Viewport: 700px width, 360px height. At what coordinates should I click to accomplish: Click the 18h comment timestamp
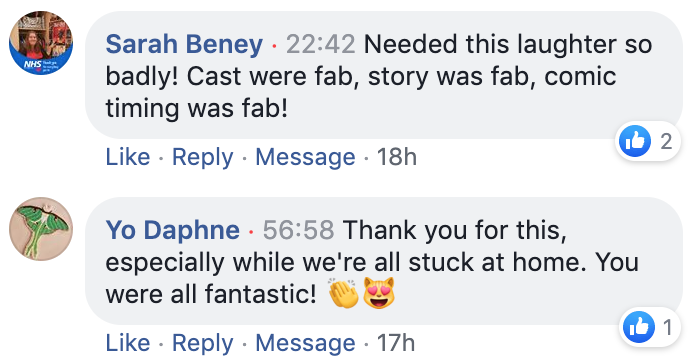[x=396, y=157]
